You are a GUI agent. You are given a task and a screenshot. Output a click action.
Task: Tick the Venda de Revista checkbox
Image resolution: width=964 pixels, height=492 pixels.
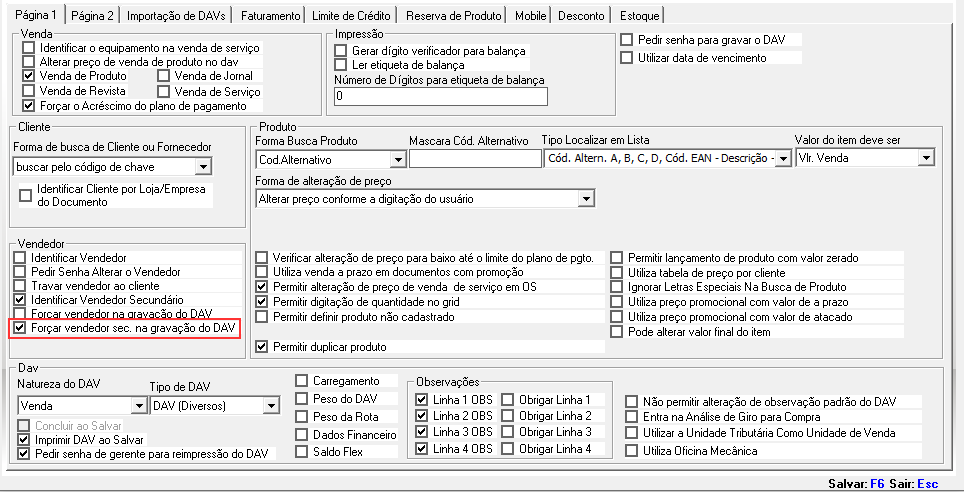pyautogui.click(x=28, y=91)
